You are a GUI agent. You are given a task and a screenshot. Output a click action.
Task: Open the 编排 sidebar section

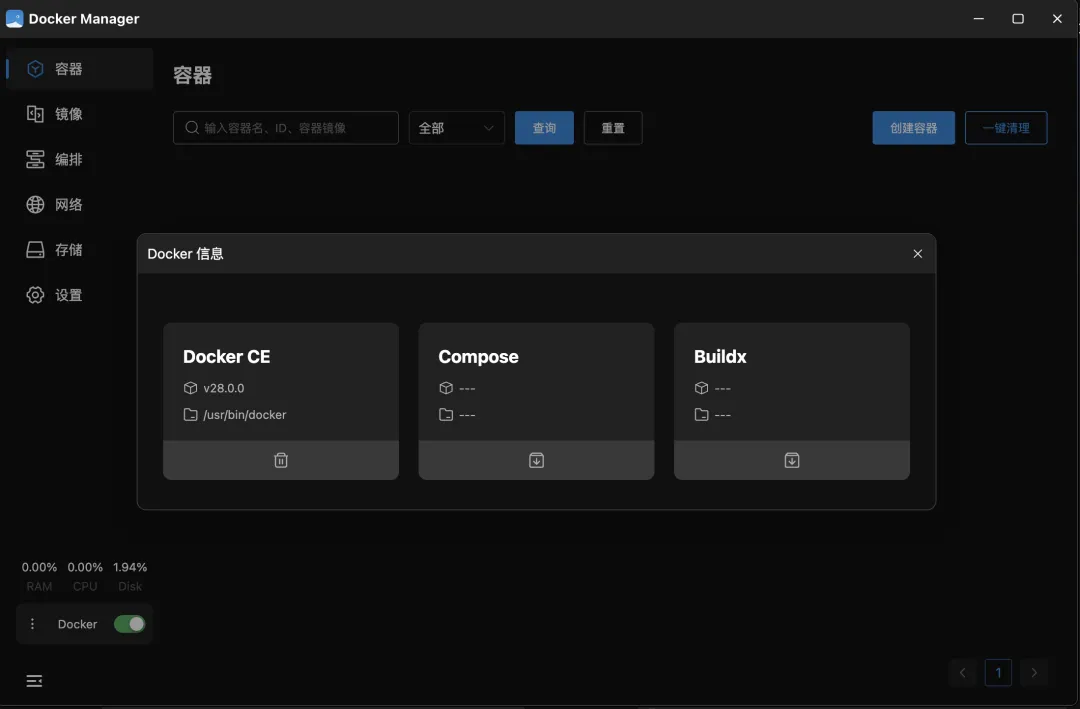(x=79, y=159)
